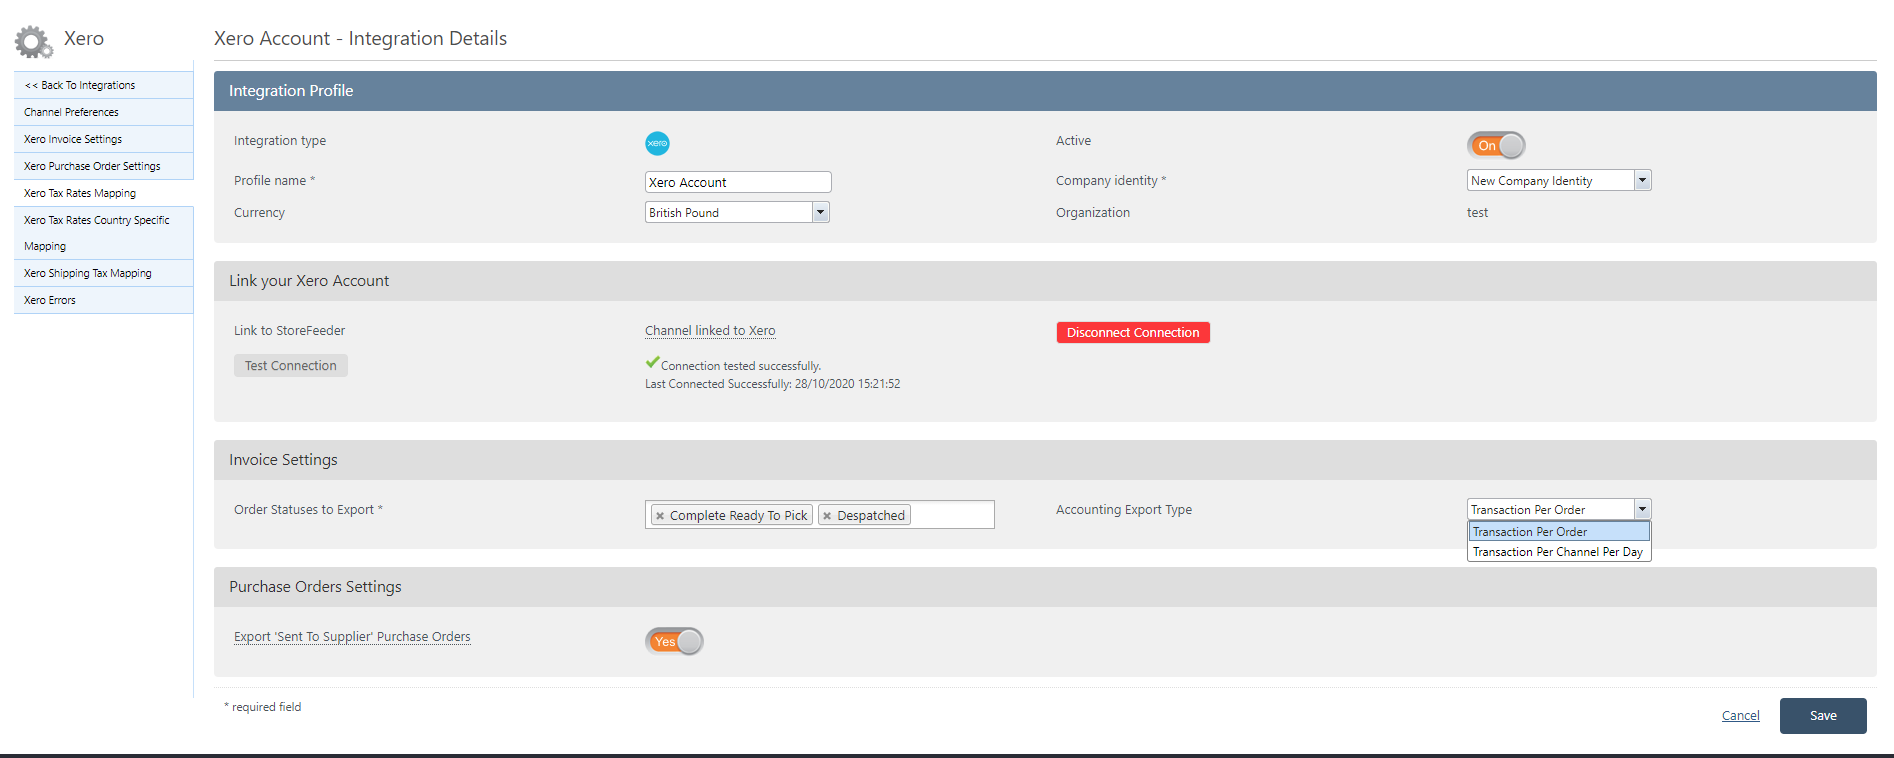Open Xero Shipping Tax Mapping
The height and width of the screenshot is (758, 1894).
(103, 273)
